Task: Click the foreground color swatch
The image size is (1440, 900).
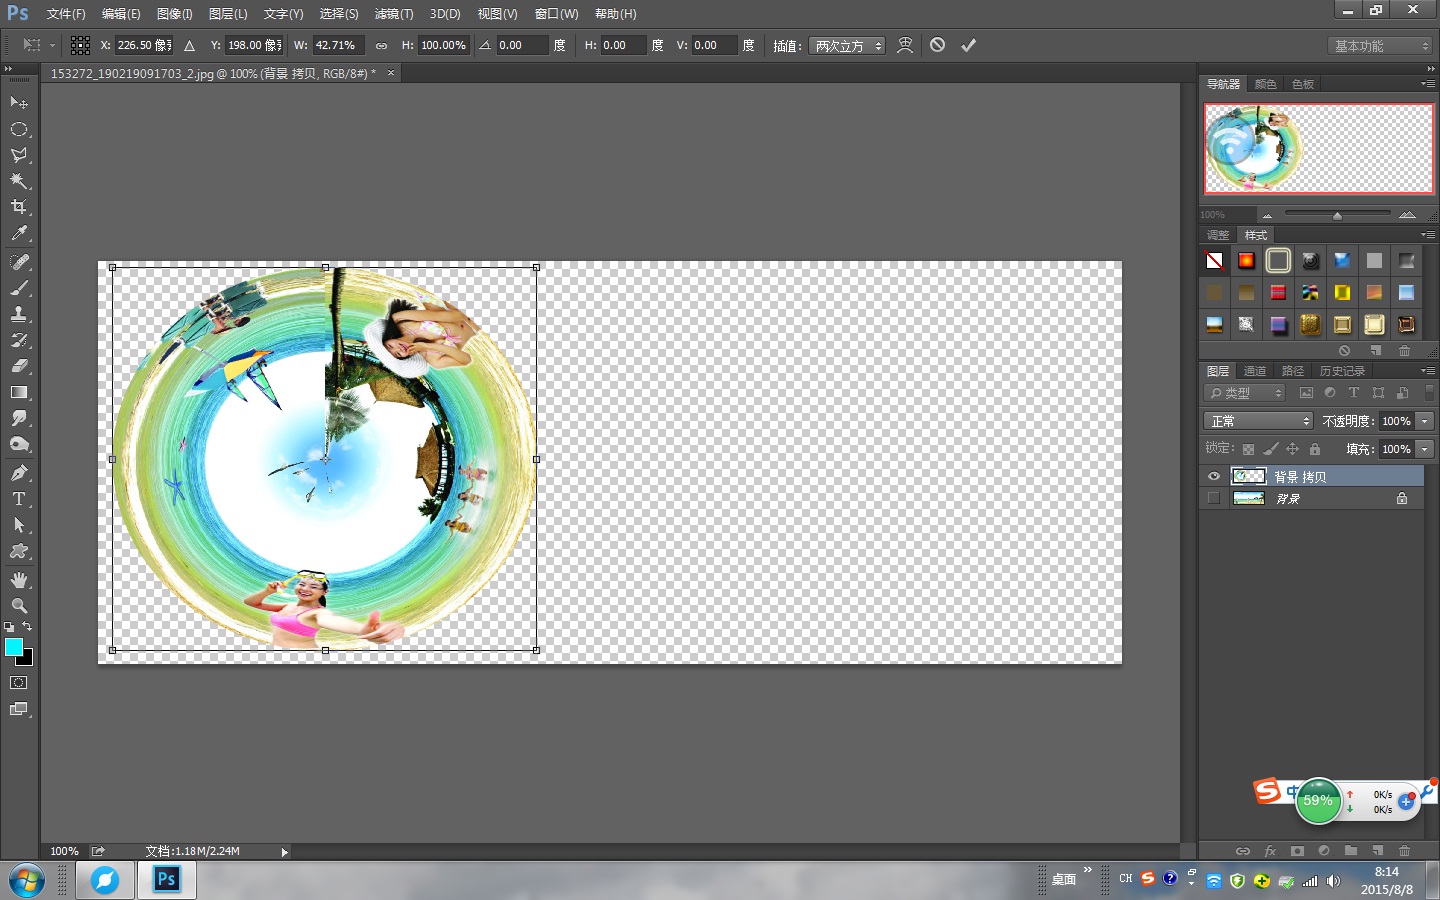Action: click(x=14, y=647)
